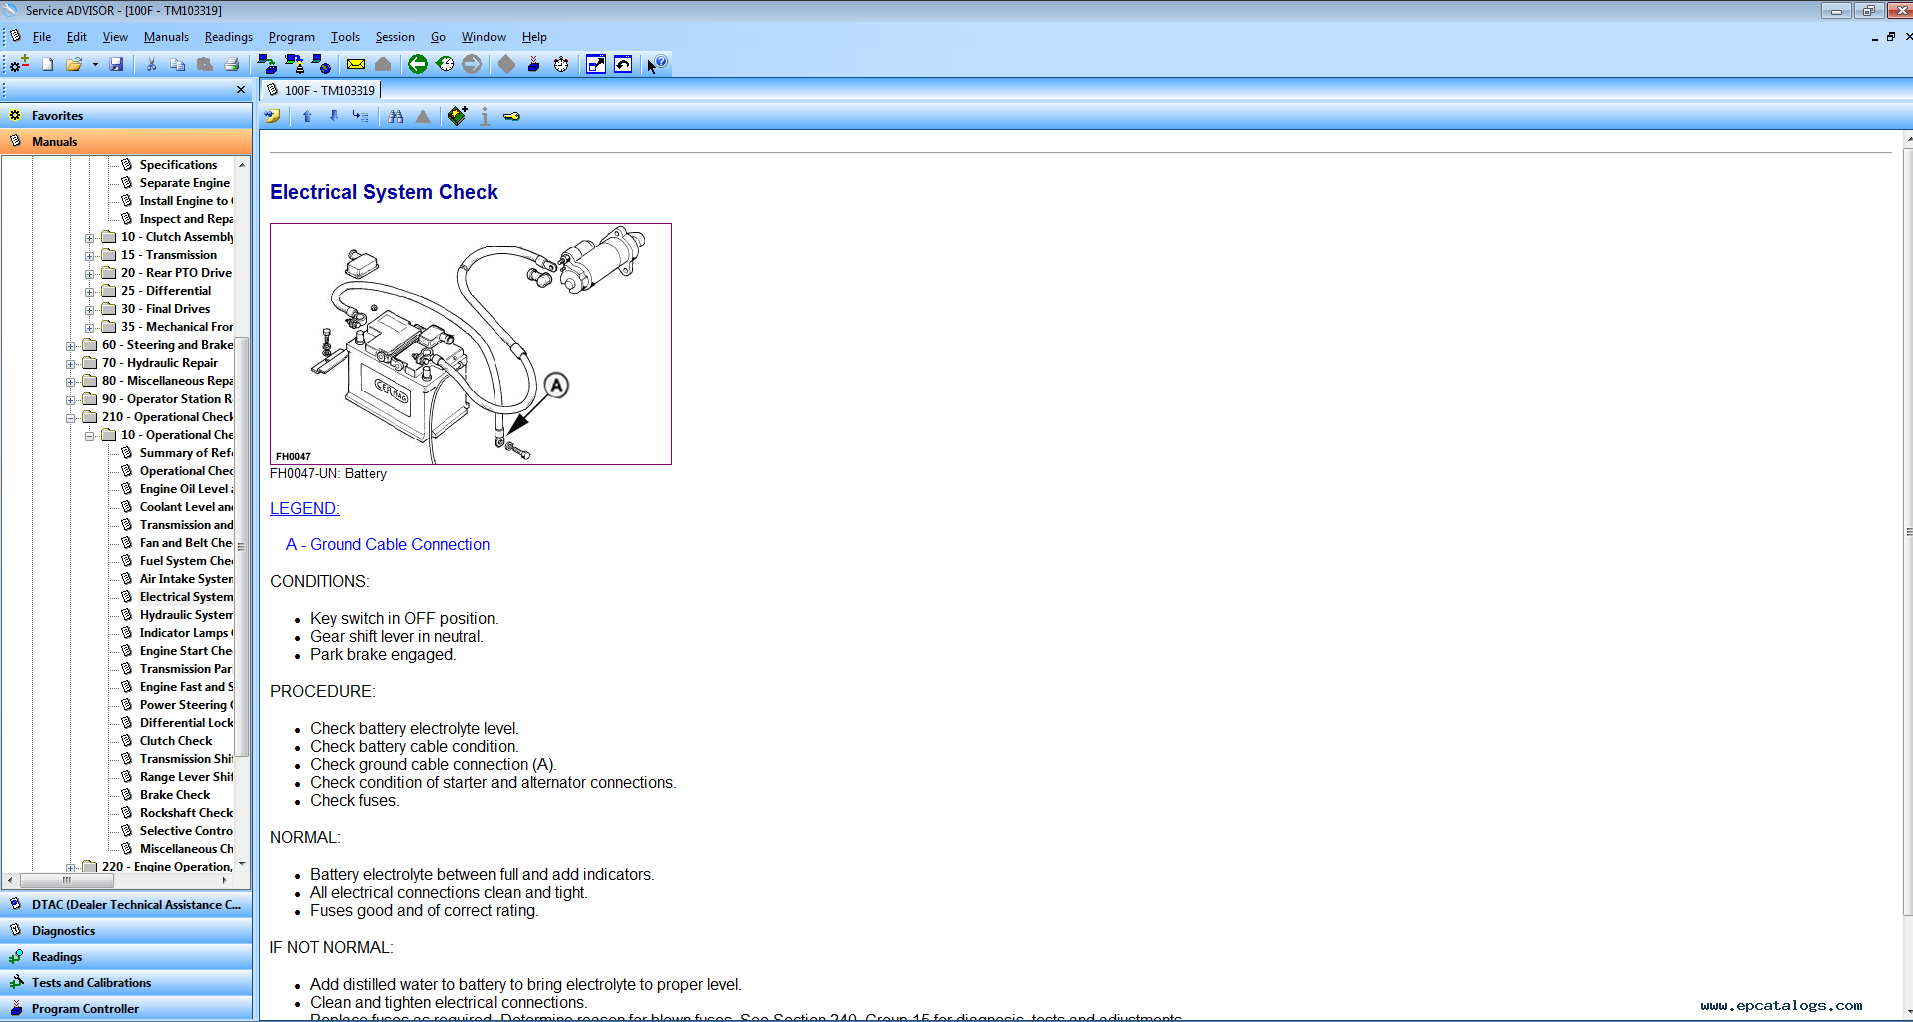Open the Diagnostics panel

click(x=126, y=931)
